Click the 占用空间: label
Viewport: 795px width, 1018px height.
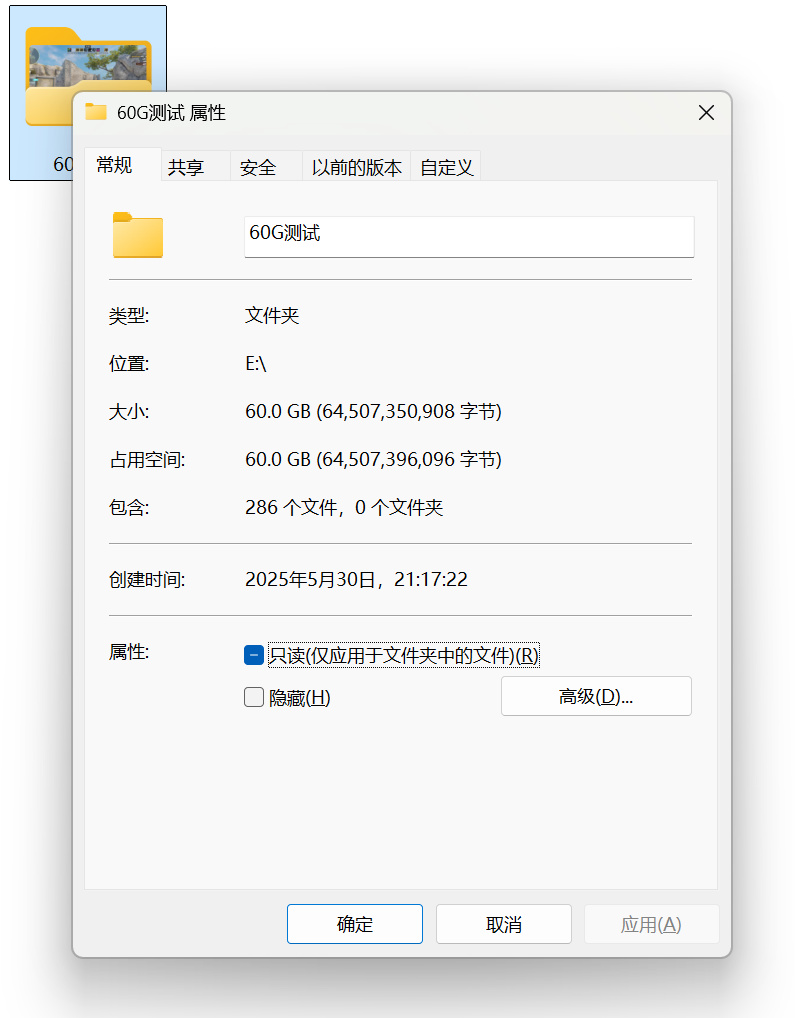tap(147, 460)
